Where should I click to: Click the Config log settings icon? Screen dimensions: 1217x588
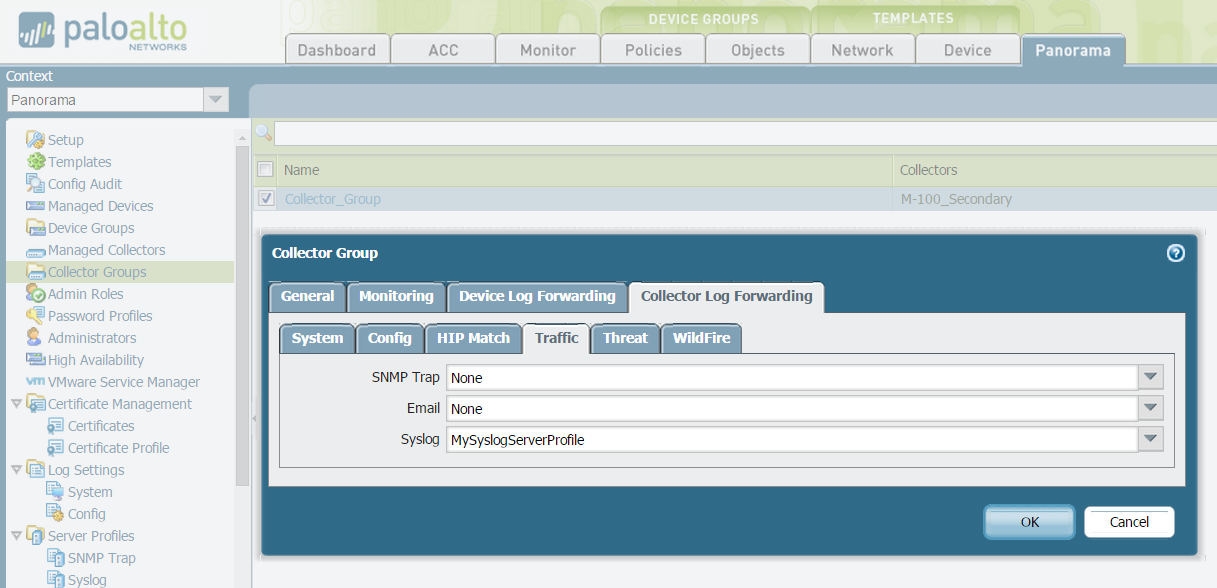point(56,514)
